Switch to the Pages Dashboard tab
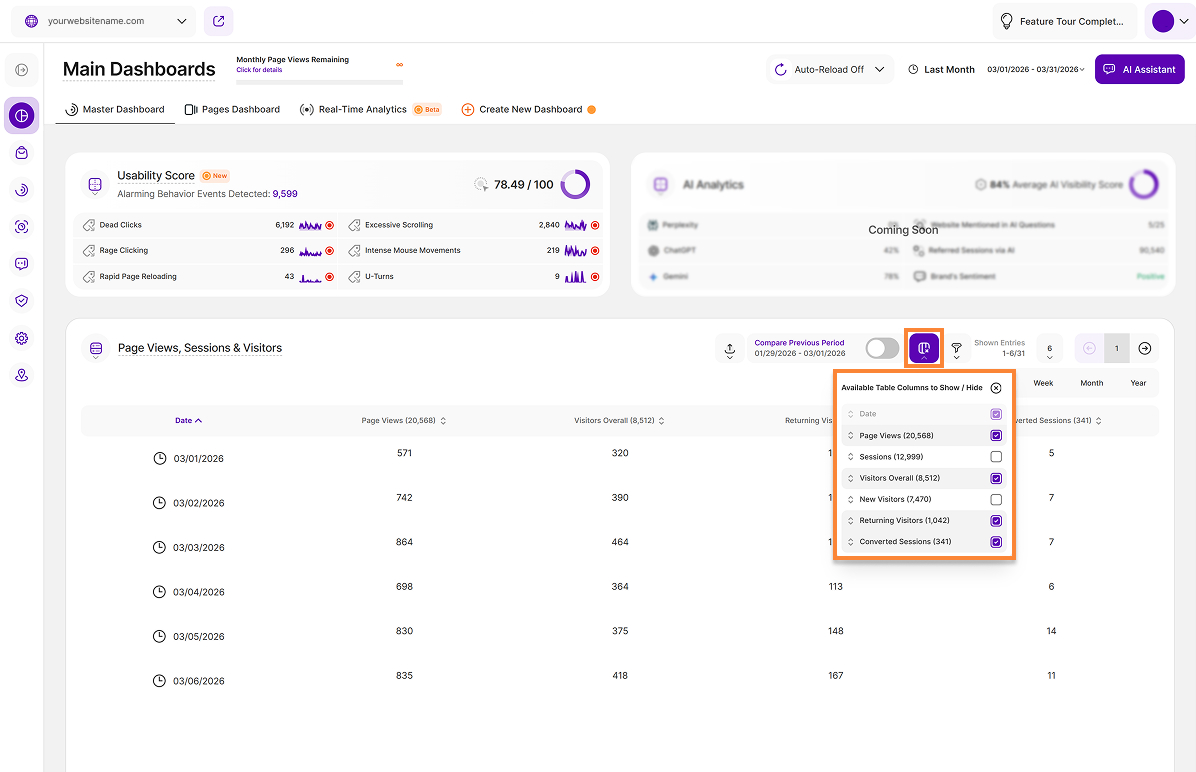 click(x=232, y=109)
